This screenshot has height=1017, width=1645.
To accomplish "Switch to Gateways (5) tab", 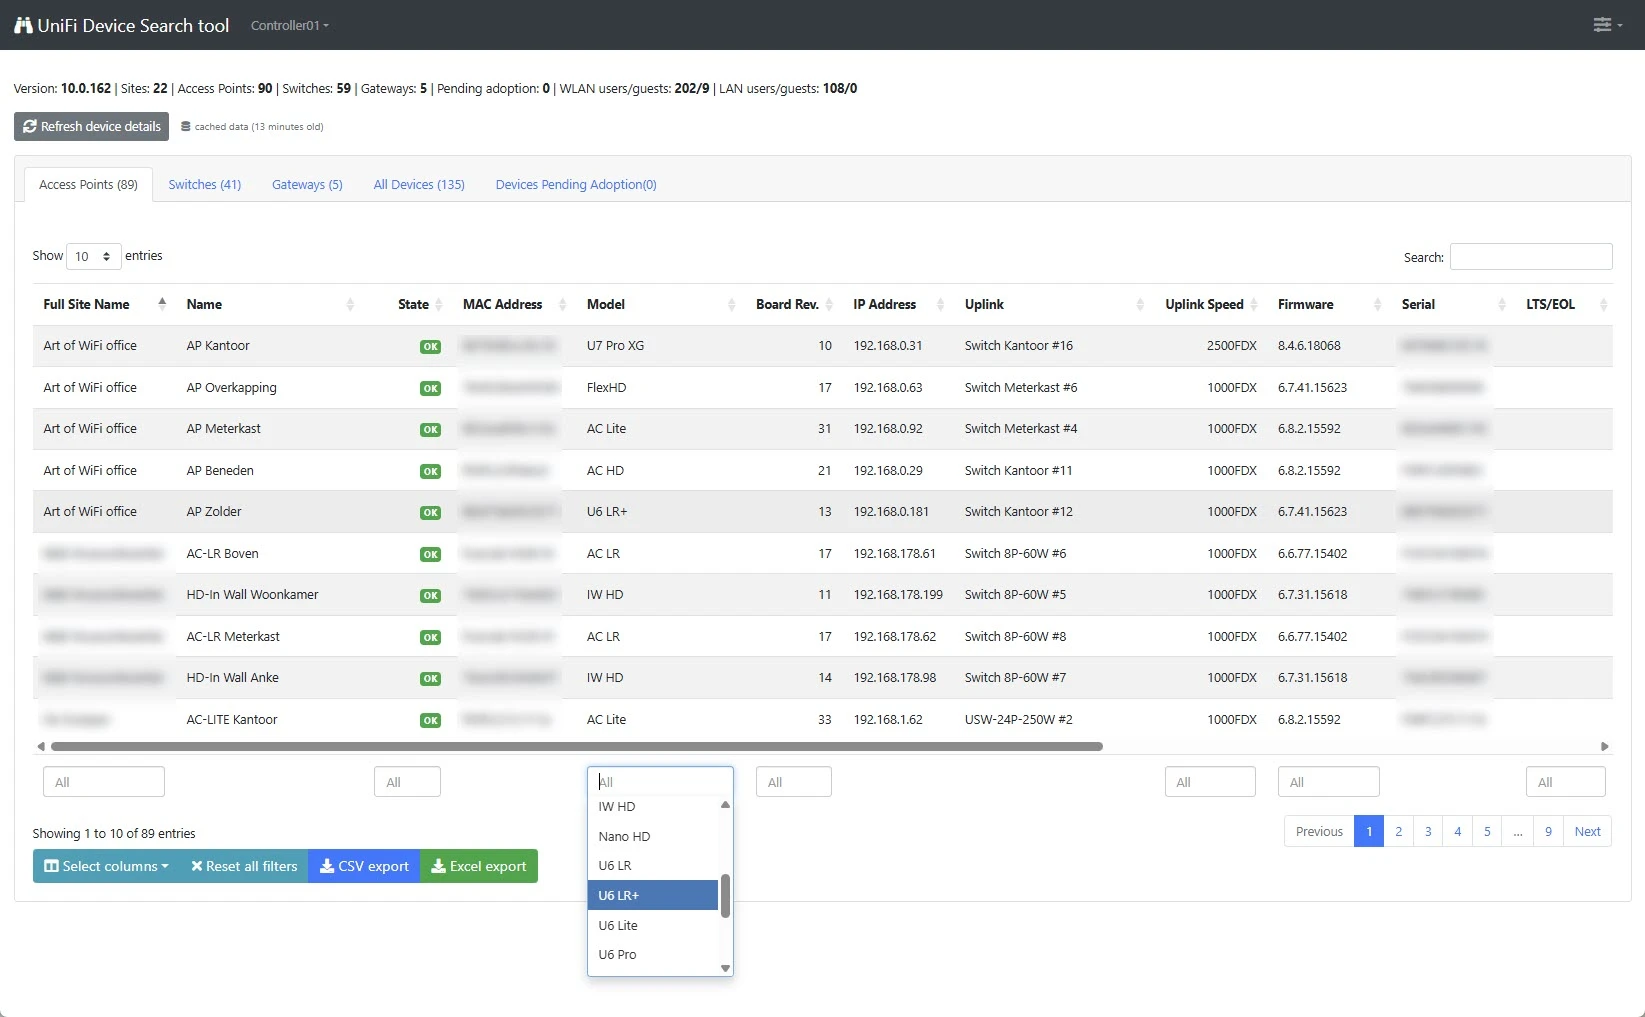I will point(307,184).
